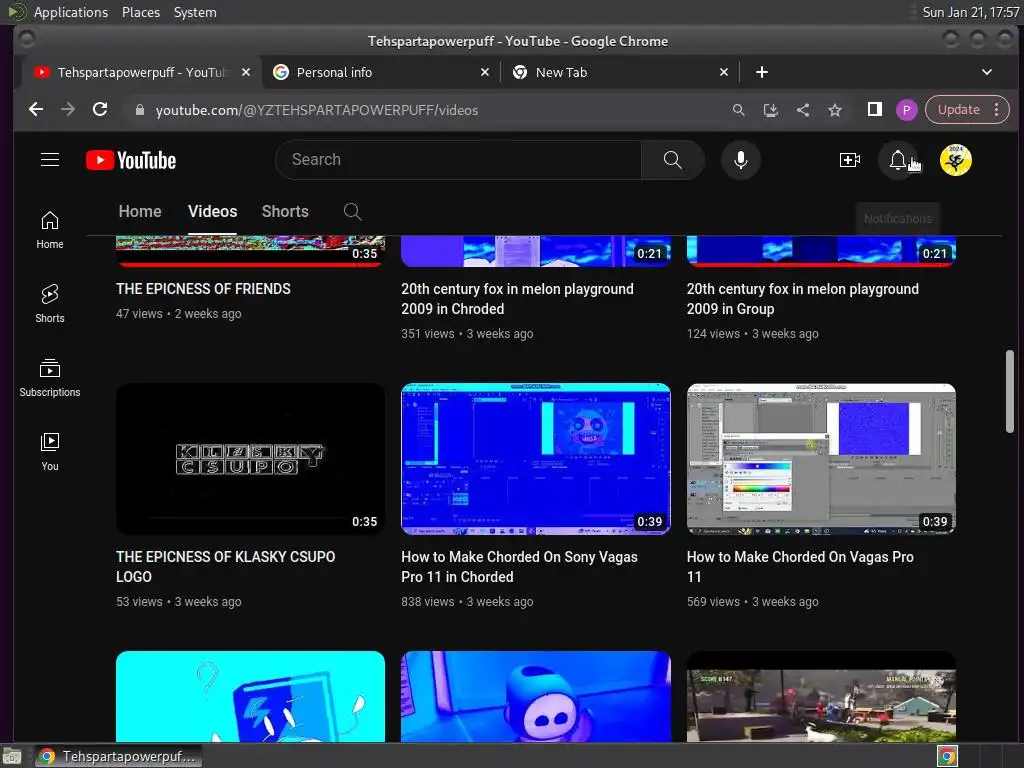The height and width of the screenshot is (768, 1024).
Task: Open the Applications menu
Action: (71, 12)
